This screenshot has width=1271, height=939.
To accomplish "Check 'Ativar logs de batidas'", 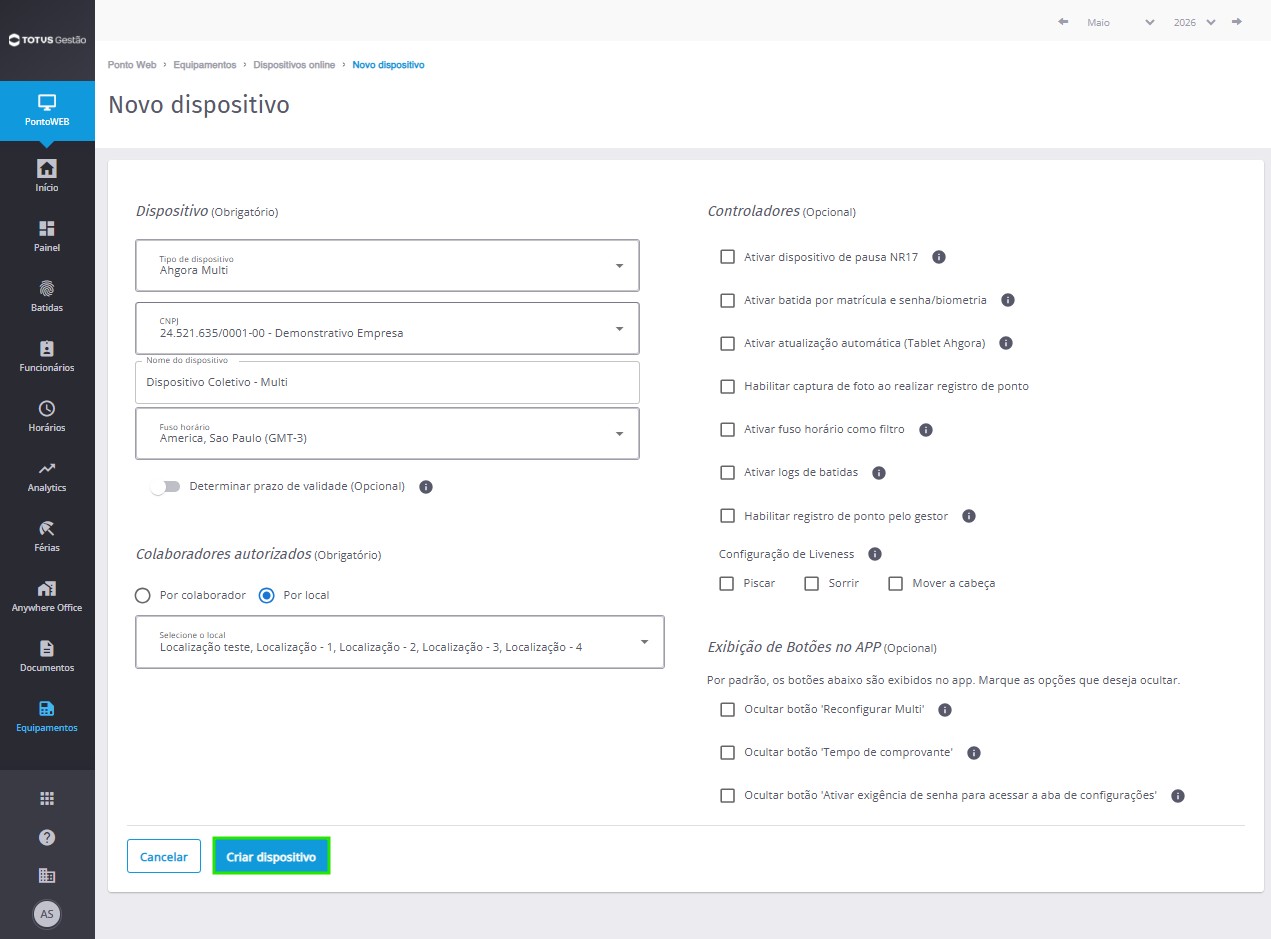I will 728,473.
